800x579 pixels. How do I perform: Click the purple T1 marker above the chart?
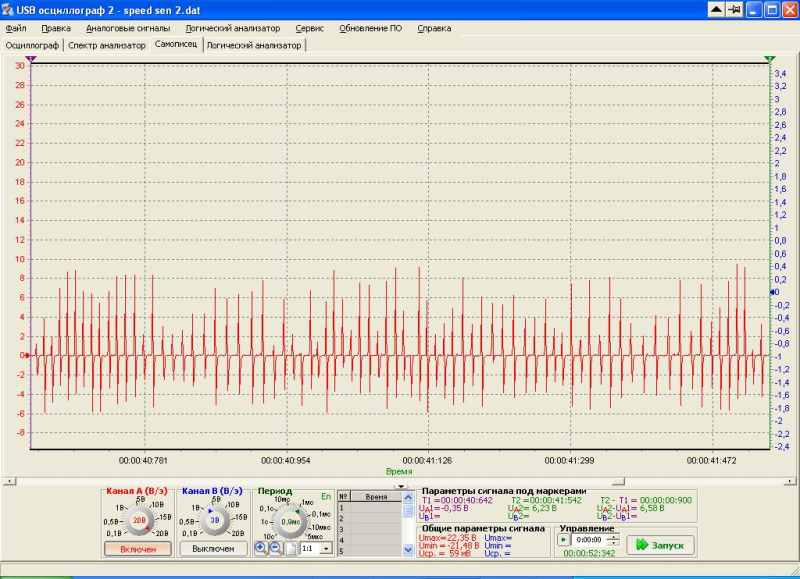(31, 60)
